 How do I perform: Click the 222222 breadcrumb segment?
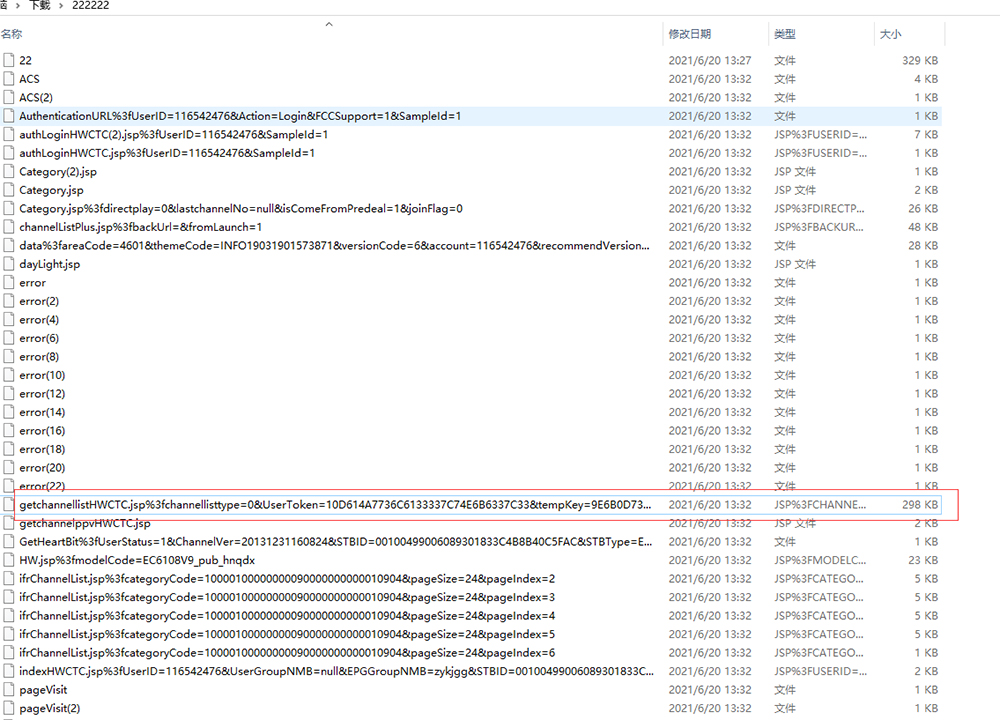click(91, 6)
